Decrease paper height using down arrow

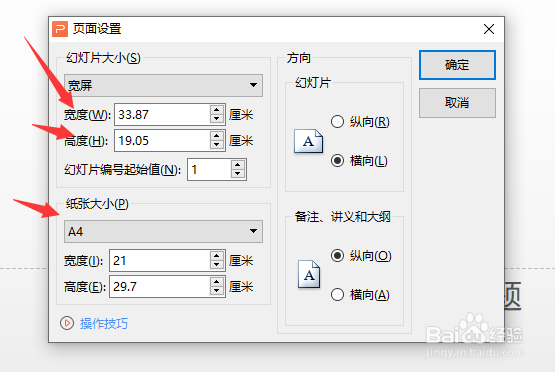[217, 291]
